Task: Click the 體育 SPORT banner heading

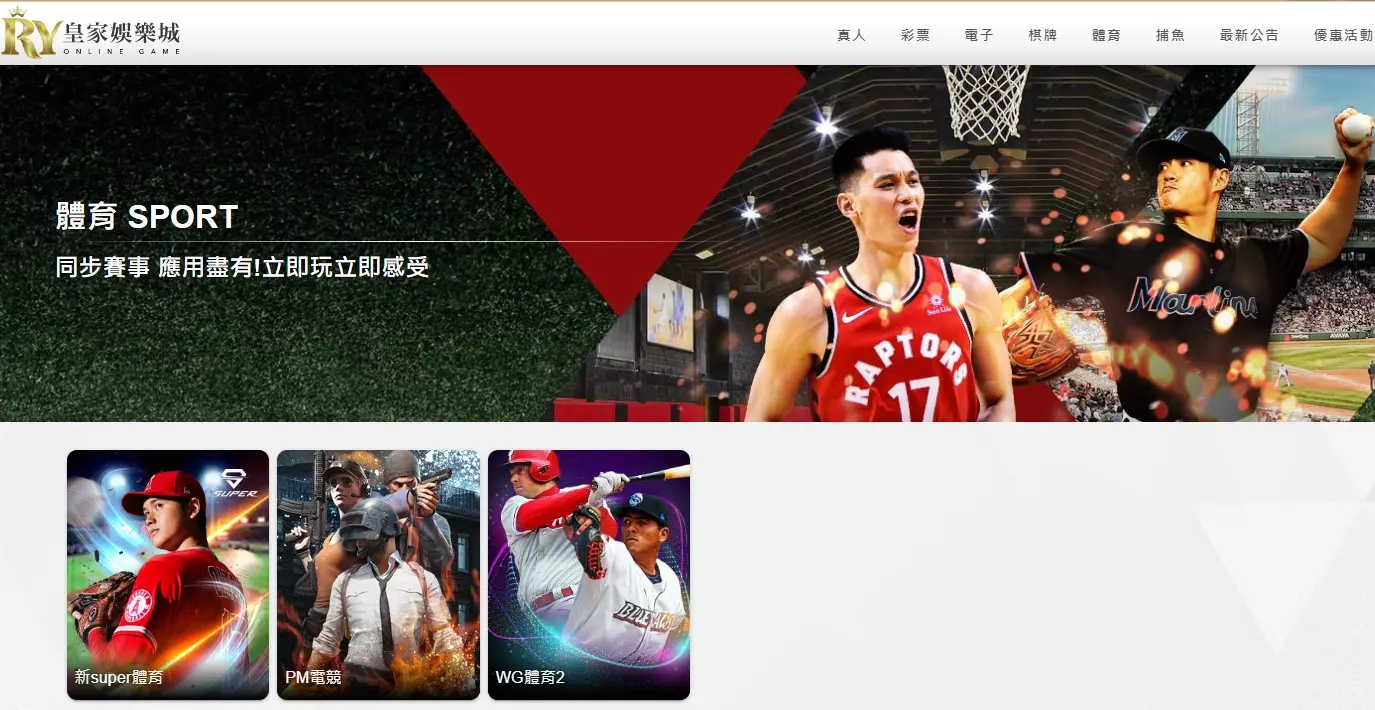Action: coord(147,216)
